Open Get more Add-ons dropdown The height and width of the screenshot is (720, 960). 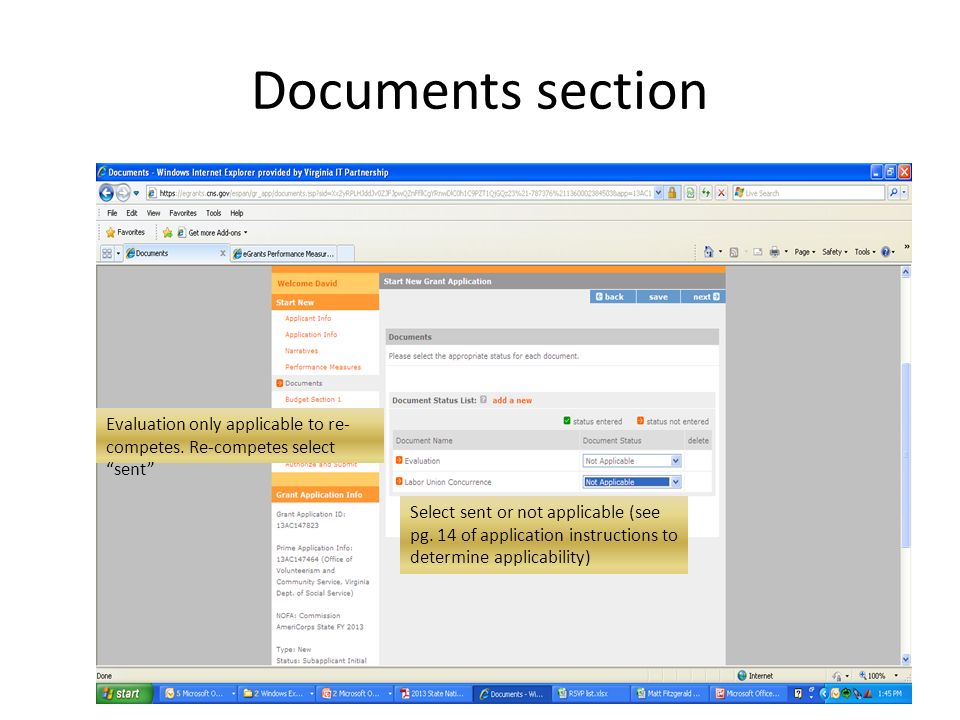click(212, 233)
